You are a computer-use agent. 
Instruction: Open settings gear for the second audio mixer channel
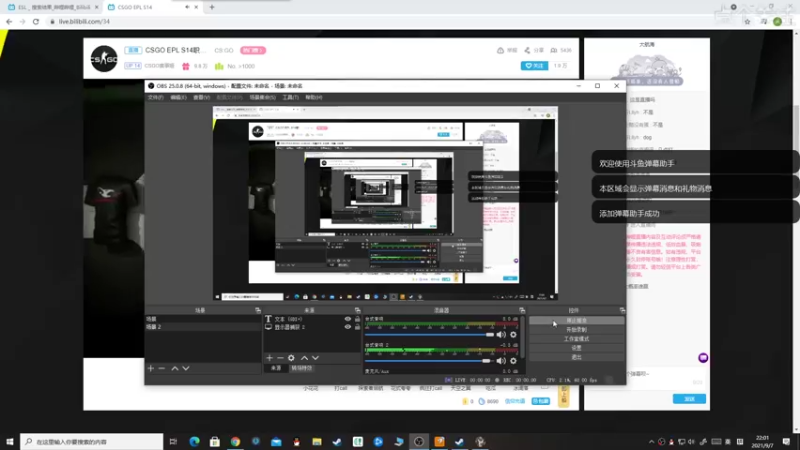(x=513, y=361)
